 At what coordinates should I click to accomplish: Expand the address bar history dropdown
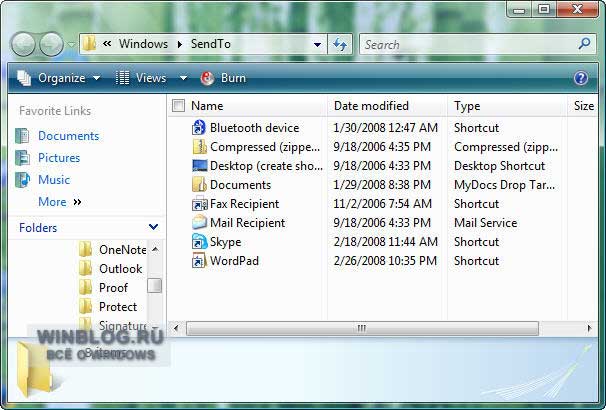point(317,44)
